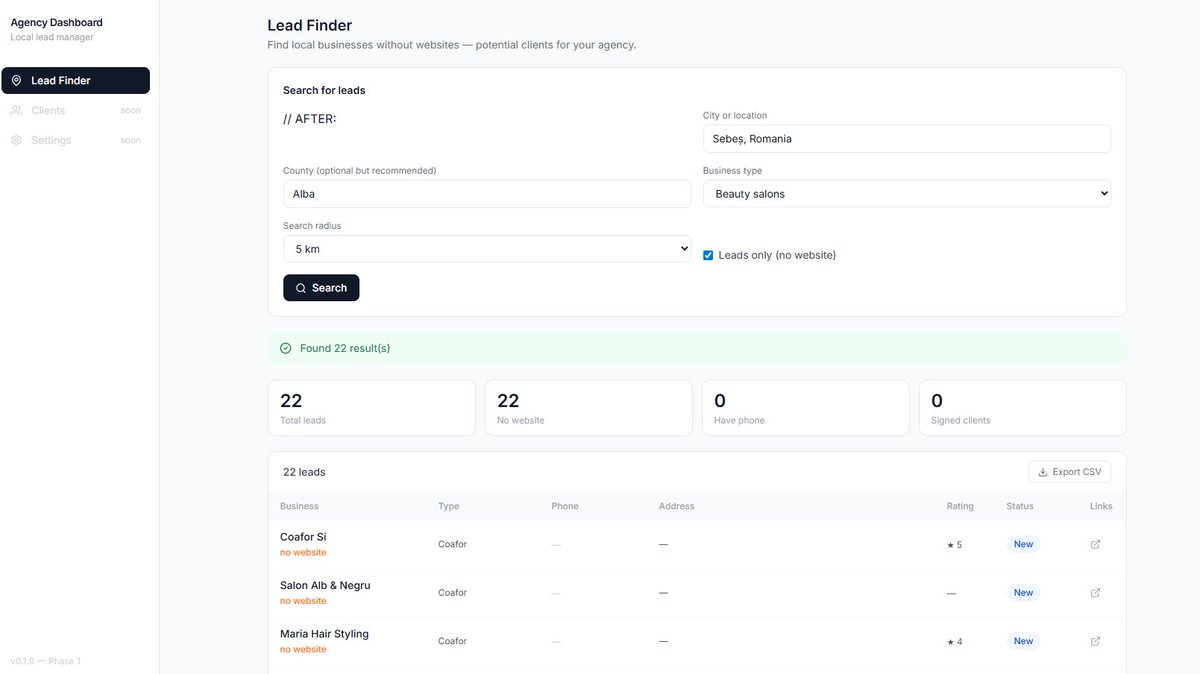This screenshot has height=674, width=1200.
Task: Click the Found 22 result(s) message
Action: (345, 348)
